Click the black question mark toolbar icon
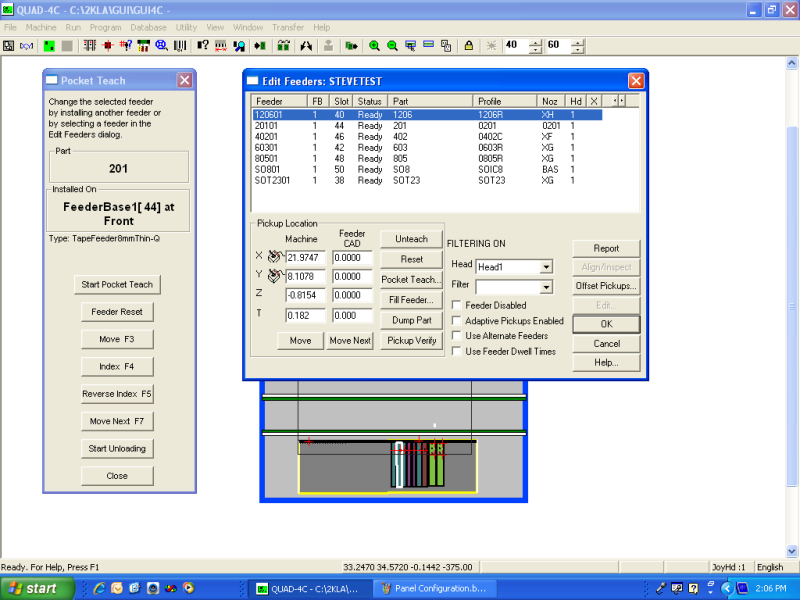Viewport: 800px width, 600px height. [x=203, y=46]
